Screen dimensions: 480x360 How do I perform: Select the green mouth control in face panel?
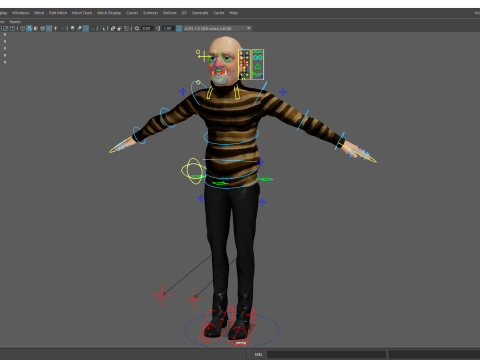(257, 74)
